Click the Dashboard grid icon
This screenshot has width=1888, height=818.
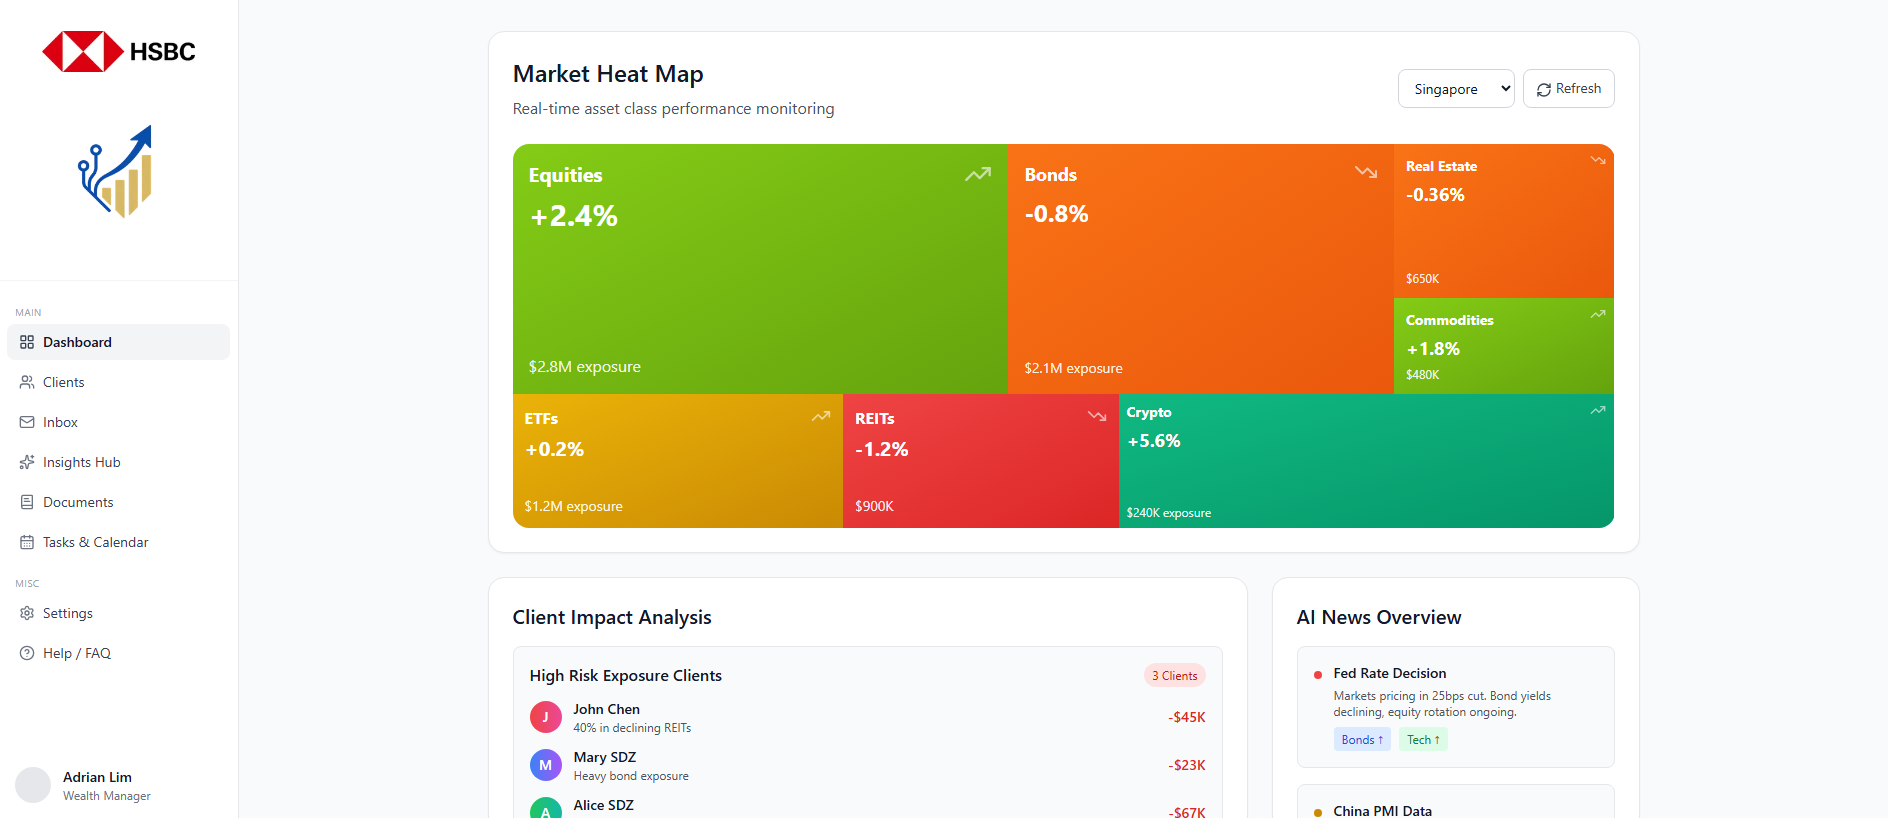click(27, 342)
